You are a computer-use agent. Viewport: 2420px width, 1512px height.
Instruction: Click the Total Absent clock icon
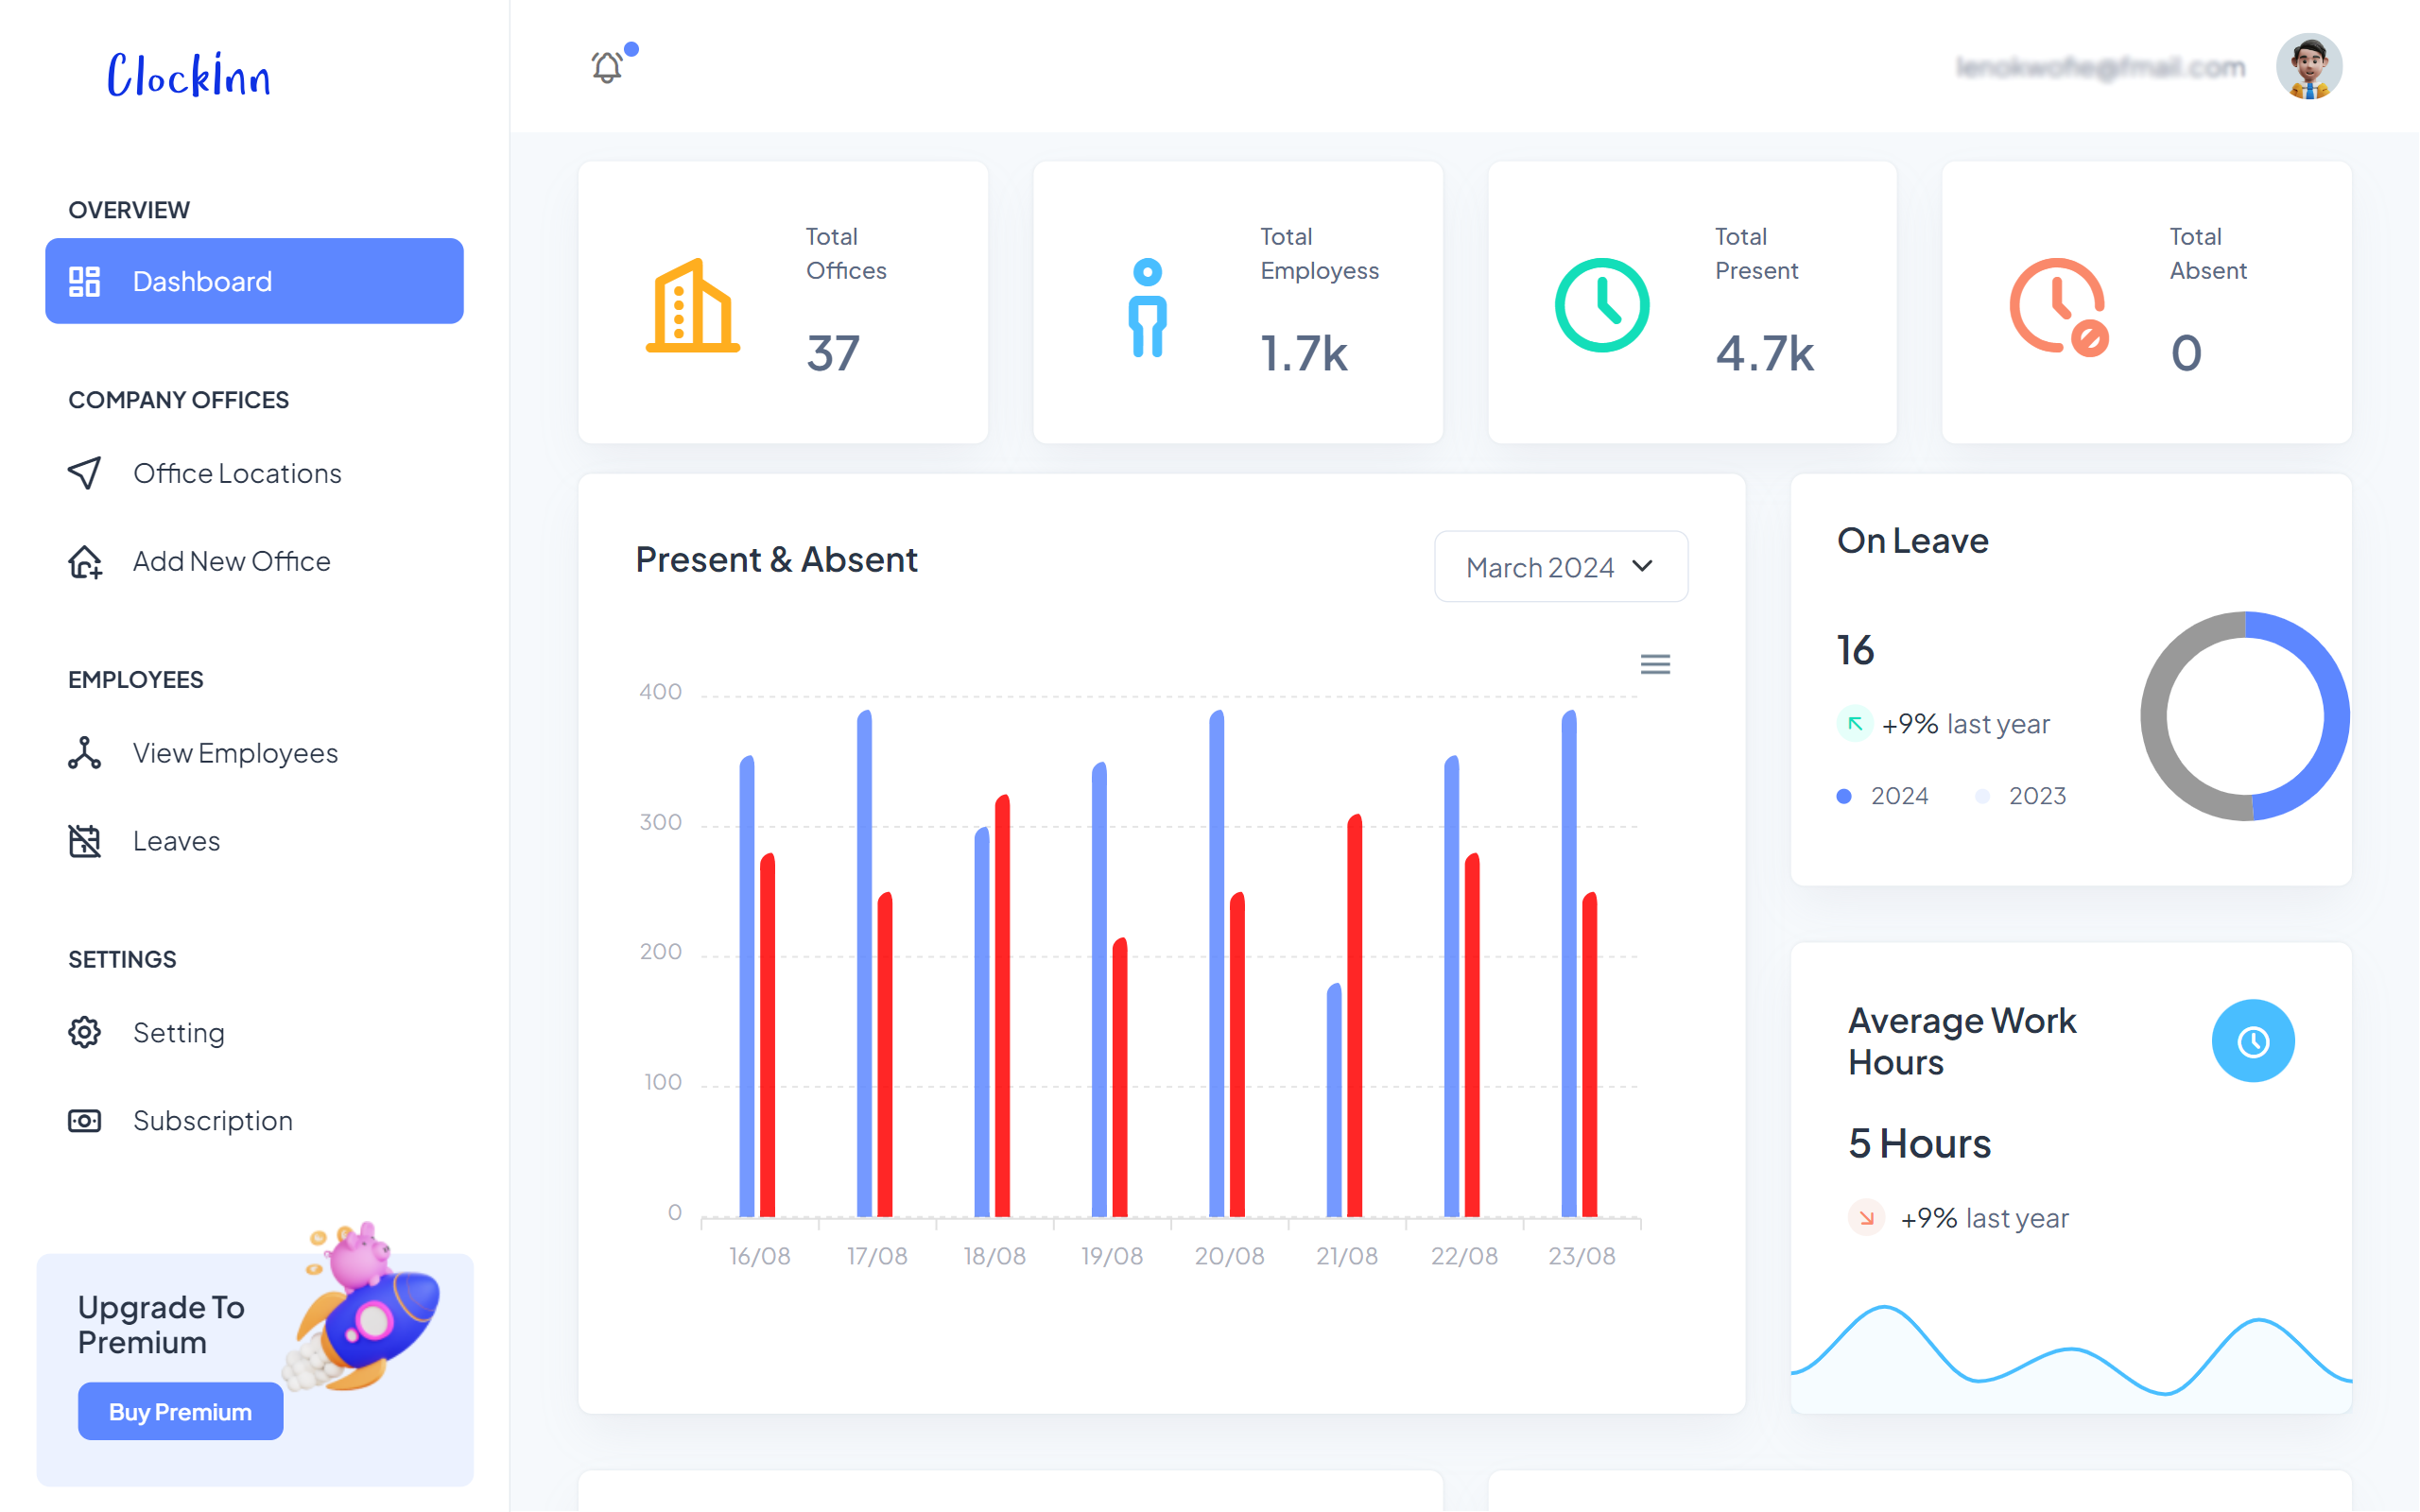pos(2057,305)
